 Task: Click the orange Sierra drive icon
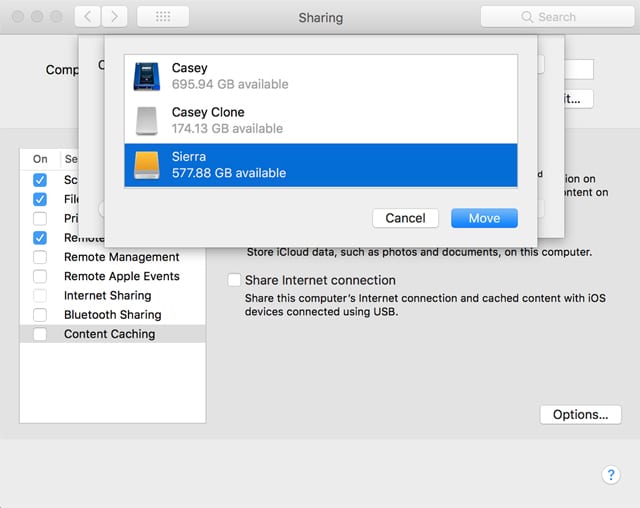[148, 165]
